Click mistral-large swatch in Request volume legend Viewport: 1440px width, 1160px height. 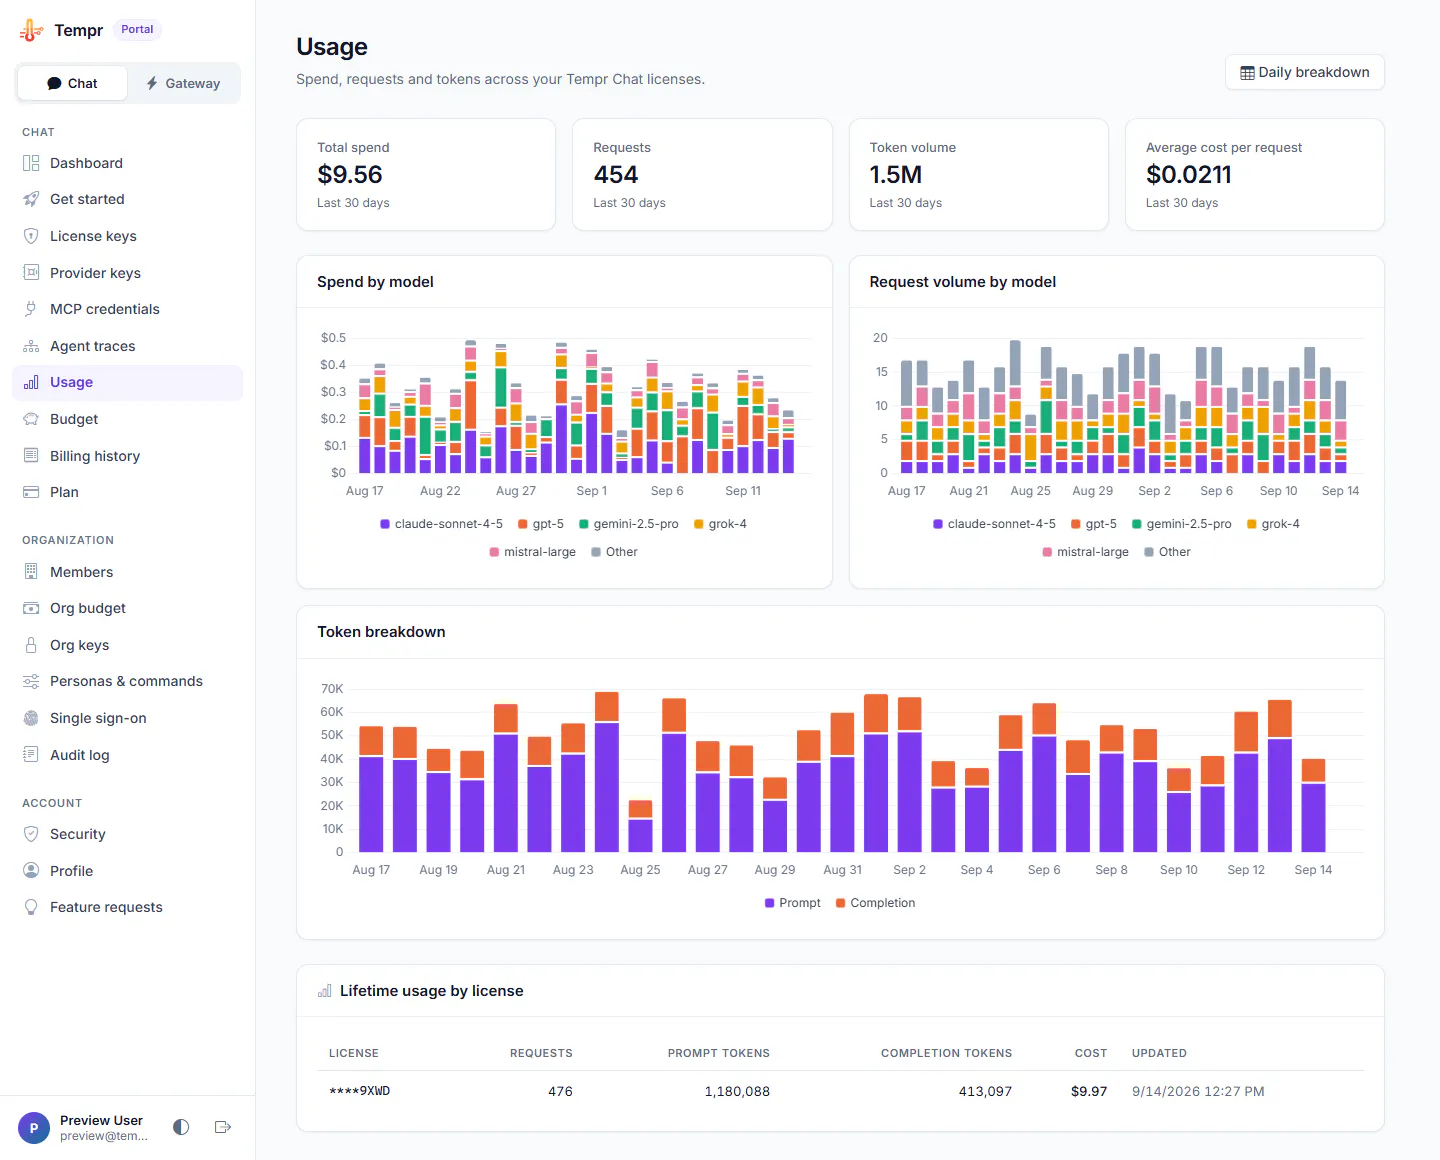1047,552
